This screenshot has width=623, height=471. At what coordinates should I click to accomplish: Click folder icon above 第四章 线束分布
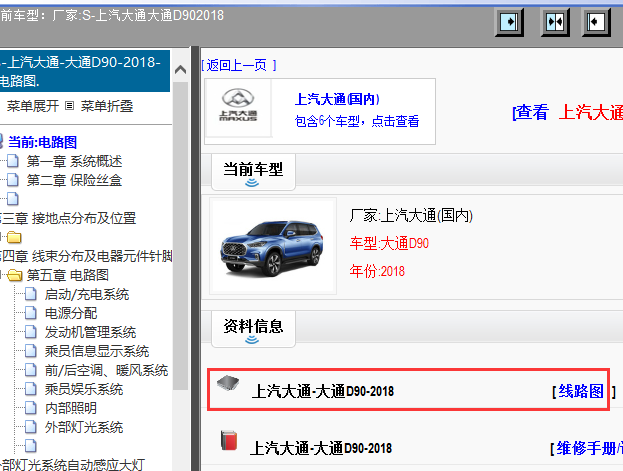[14, 237]
